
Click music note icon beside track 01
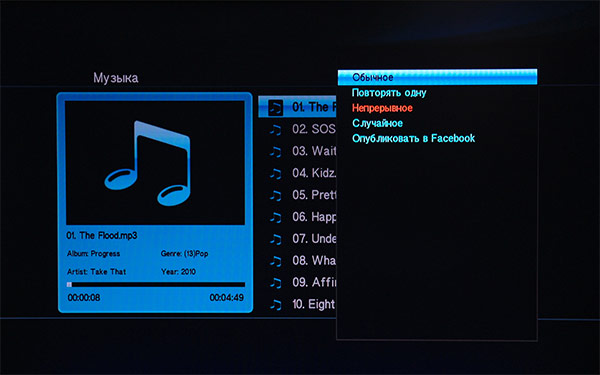pos(275,108)
